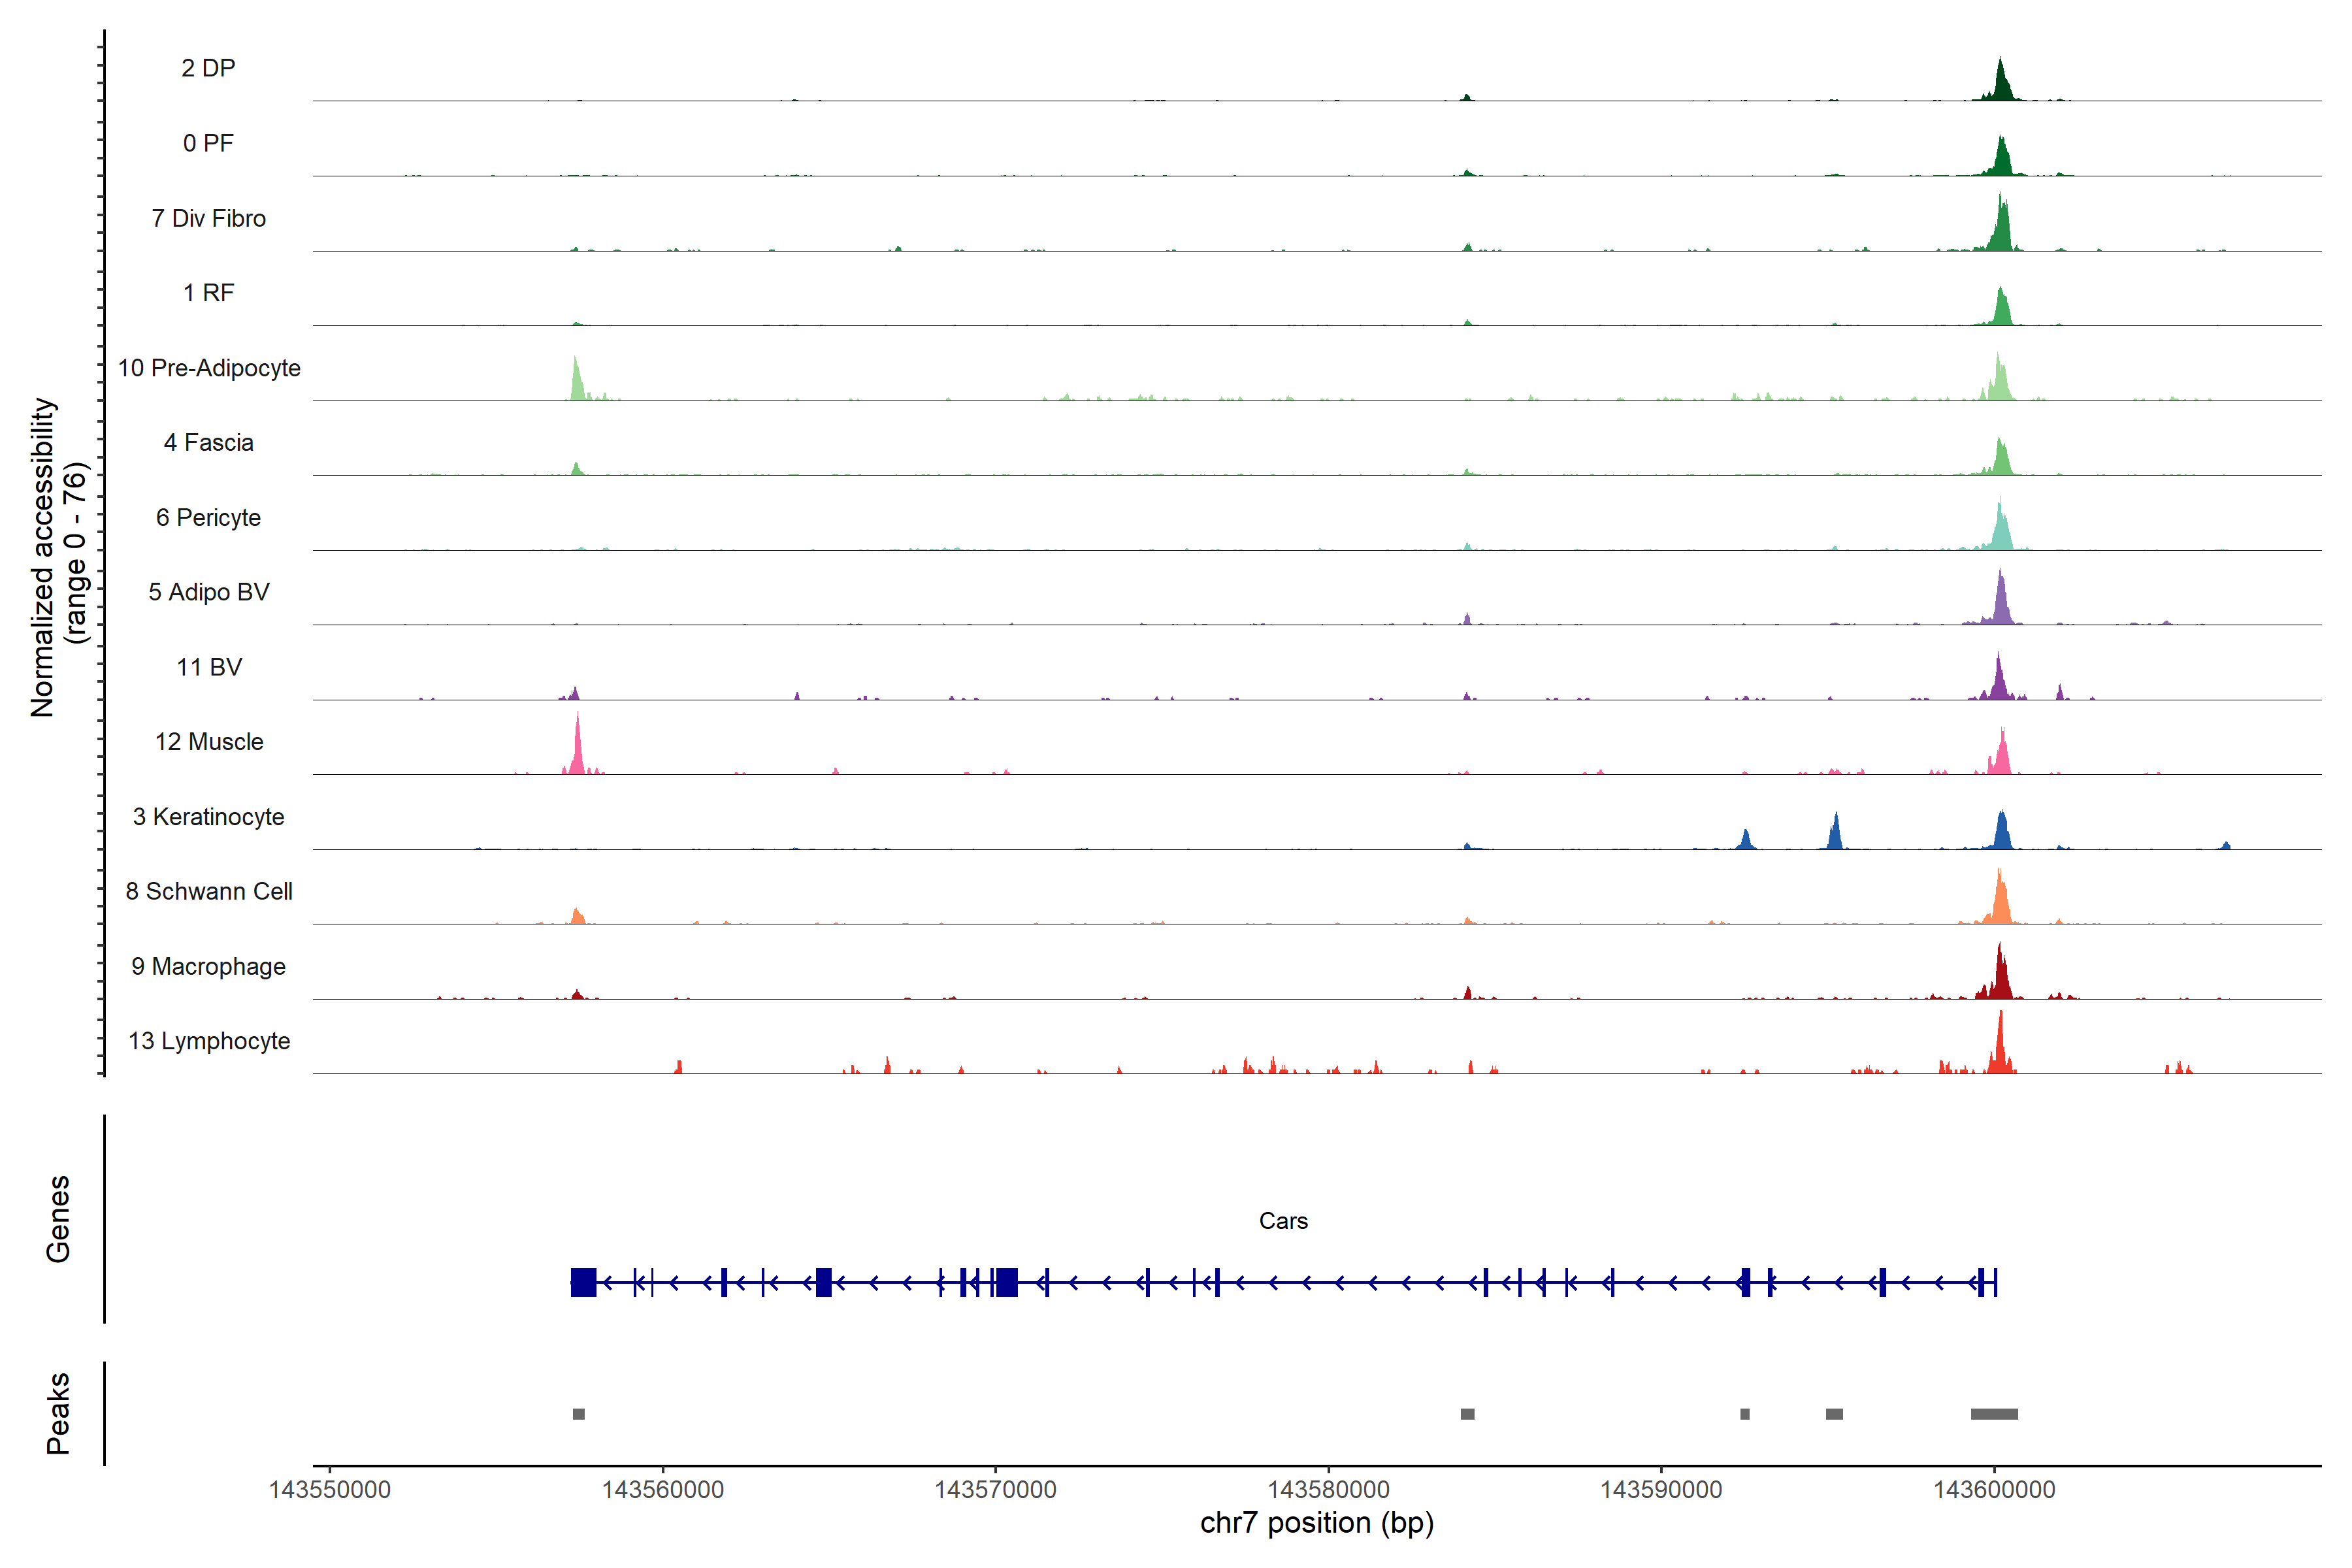Click the 5 Adipo BV track label
This screenshot has height=1568, width=2352.
(208, 592)
